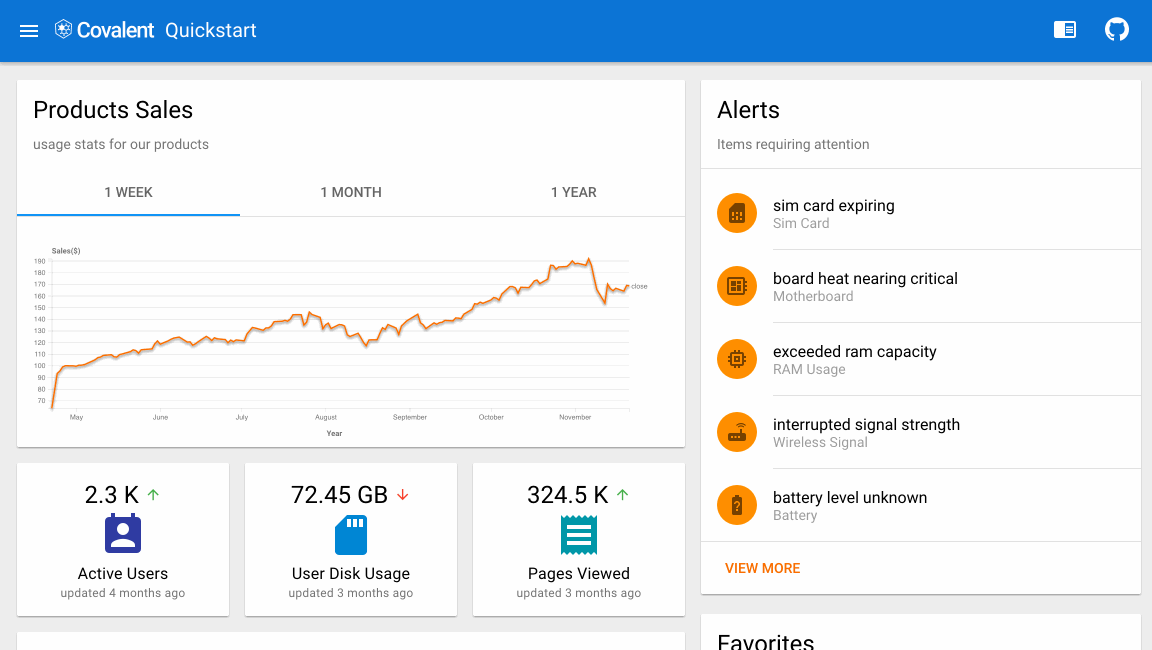The image size is (1152, 650).
Task: Click the wireless signal alert icon
Action: click(737, 432)
